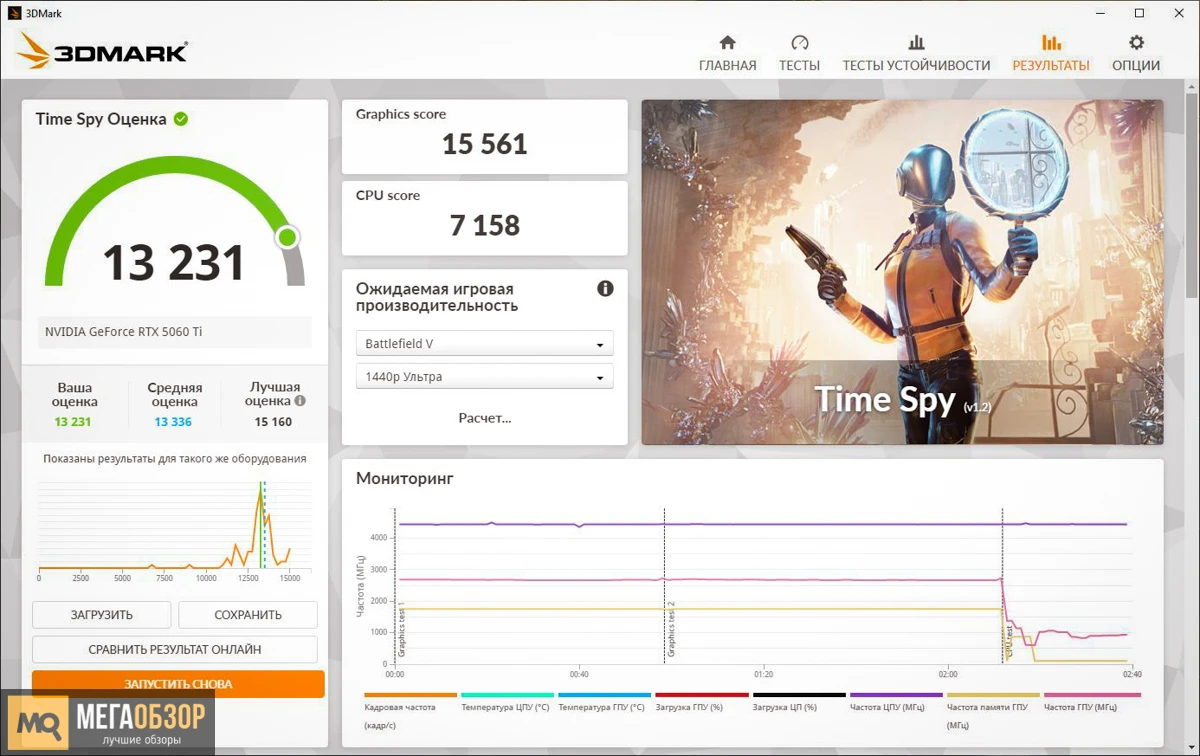Click the Time Spy preview image
Viewport: 1200px width, 756px height.
pyautogui.click(x=902, y=272)
